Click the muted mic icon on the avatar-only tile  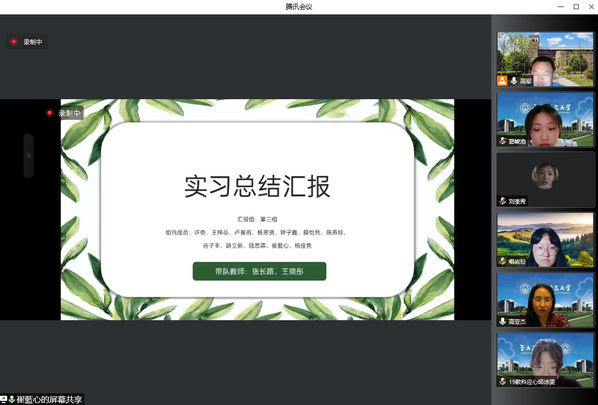tap(503, 201)
